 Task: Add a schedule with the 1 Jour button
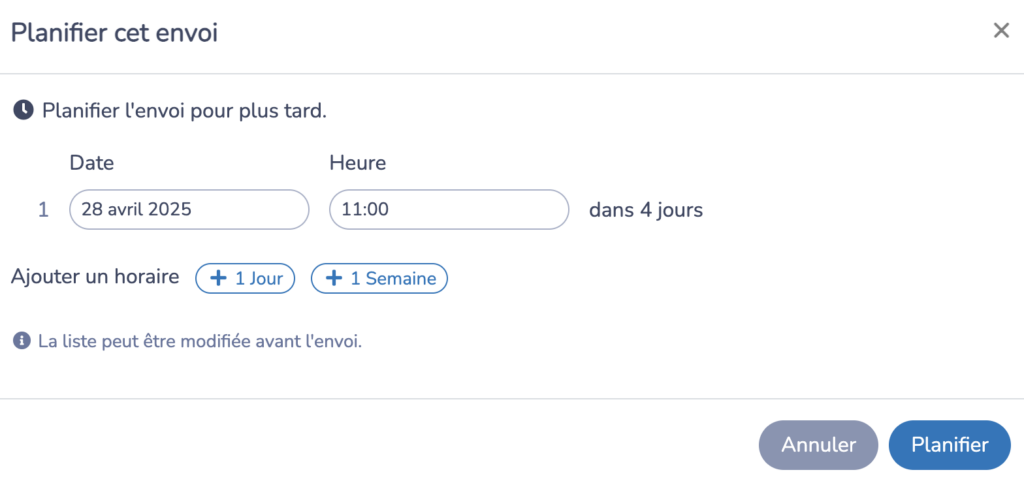(x=245, y=279)
